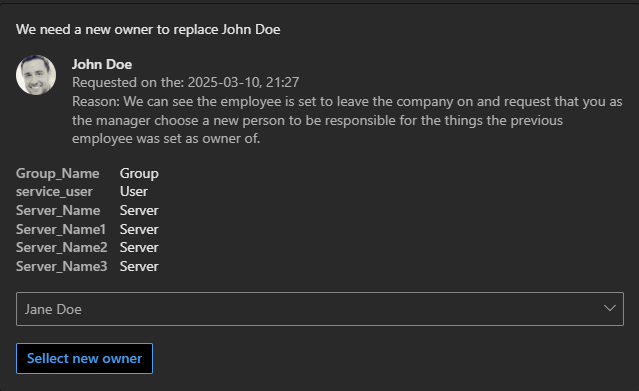The height and width of the screenshot is (391, 639).
Task: Click the Server_Name2 row label
Action: point(62,247)
